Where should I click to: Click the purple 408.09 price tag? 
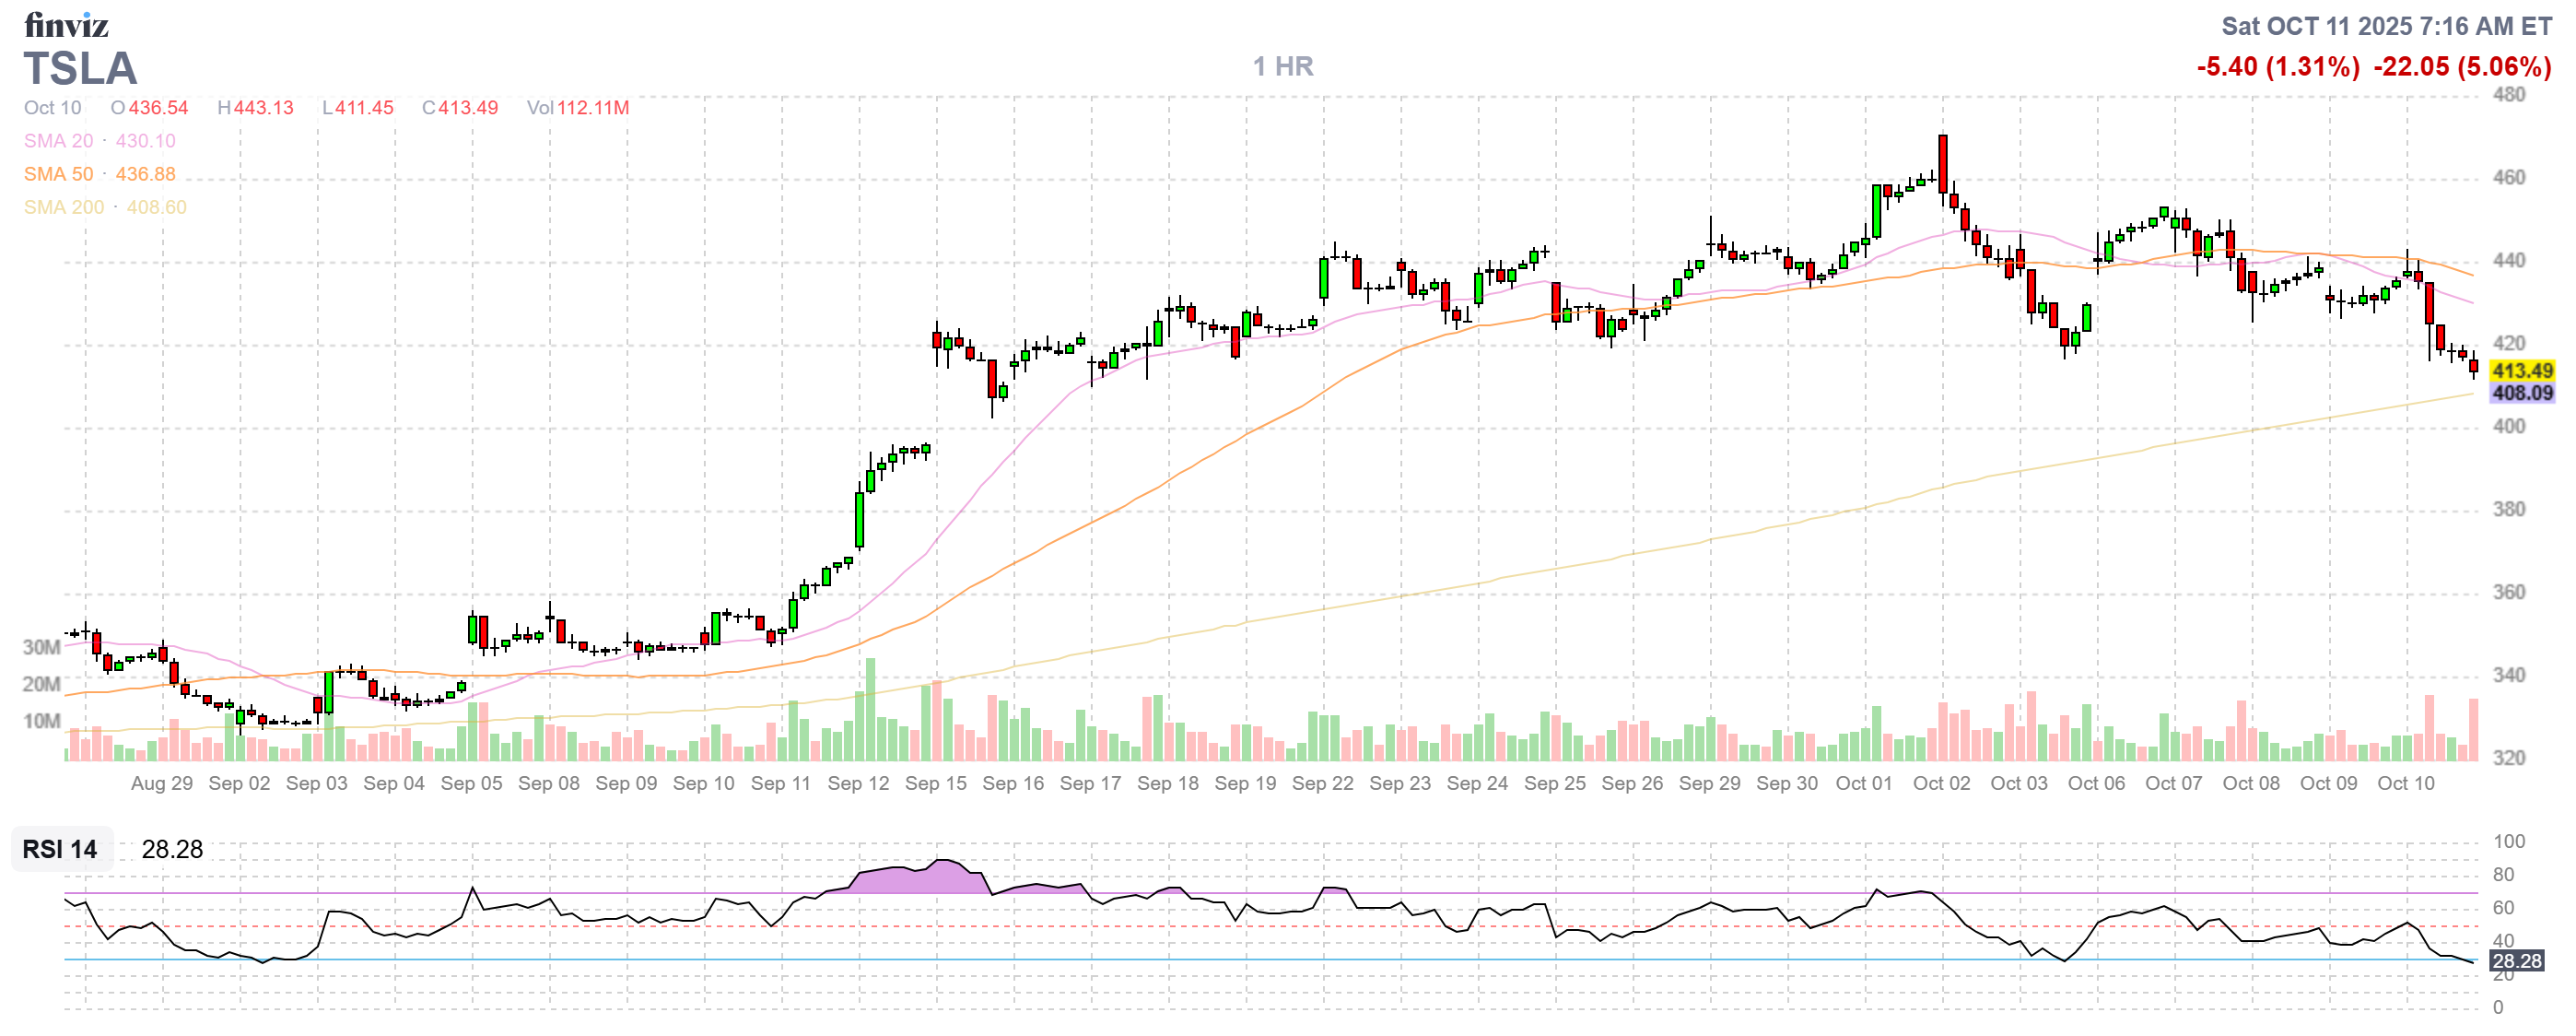(x=2521, y=393)
